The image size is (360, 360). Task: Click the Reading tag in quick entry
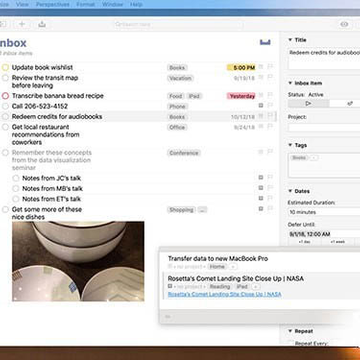coord(220,286)
